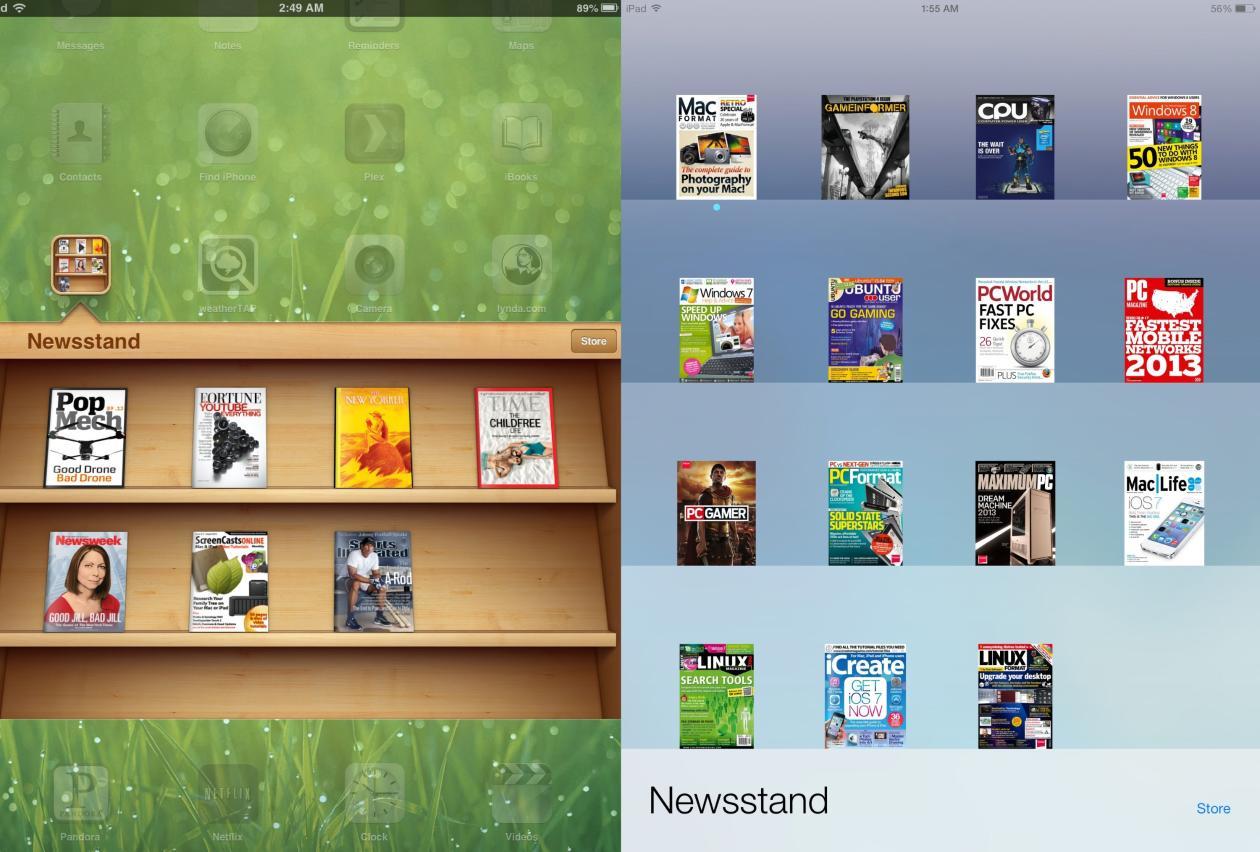Tap the Newsstand title on wooden shelf

pos(83,341)
